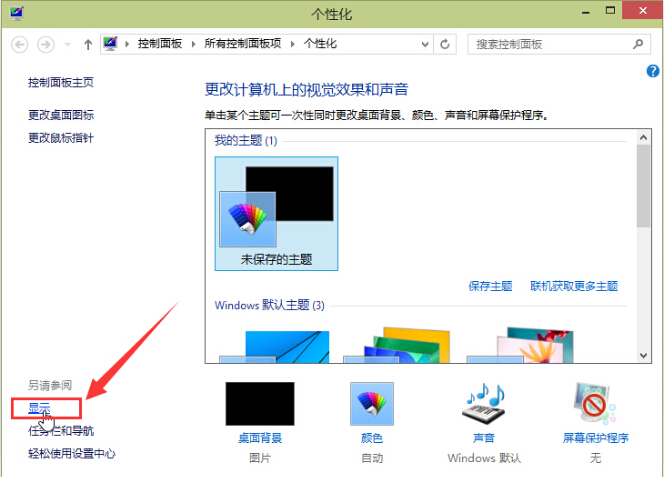664x477 pixels.
Task: Click the refresh button beside address bar
Action: (x=445, y=44)
